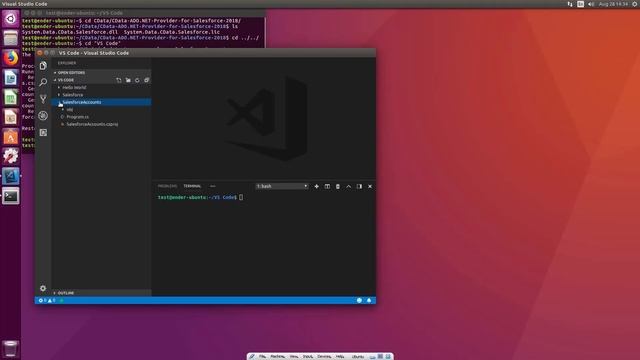Launch LibreOffice Writer from the launcher
Screen dimensions: 640x360
tap(11, 78)
